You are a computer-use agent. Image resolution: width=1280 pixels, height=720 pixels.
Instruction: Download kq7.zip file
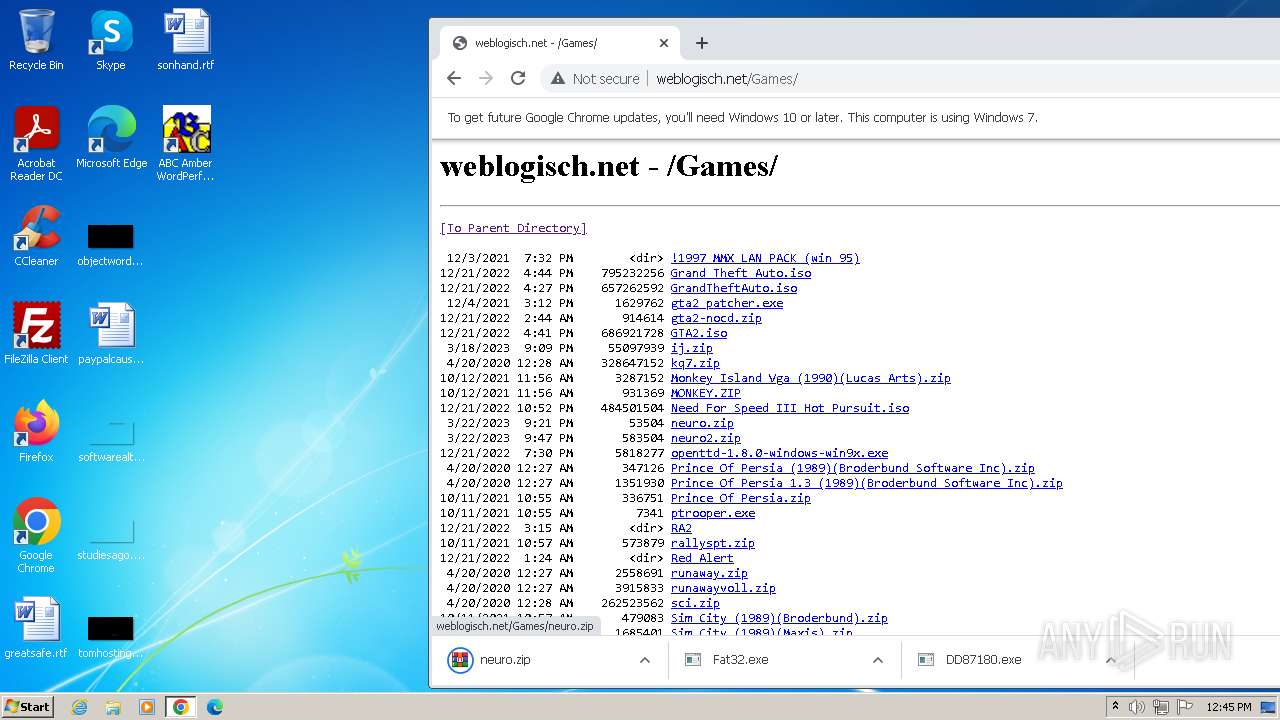(695, 363)
